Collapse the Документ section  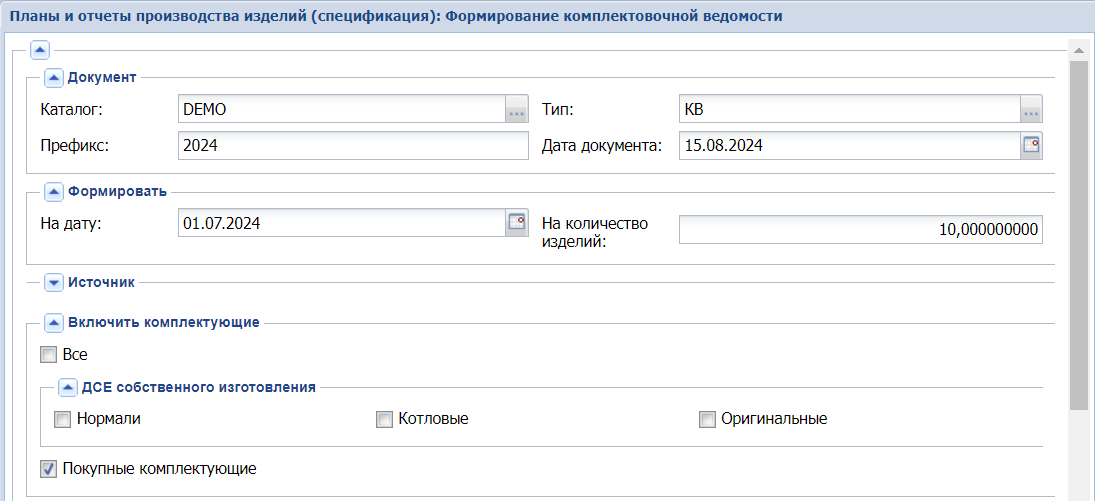click(x=54, y=77)
